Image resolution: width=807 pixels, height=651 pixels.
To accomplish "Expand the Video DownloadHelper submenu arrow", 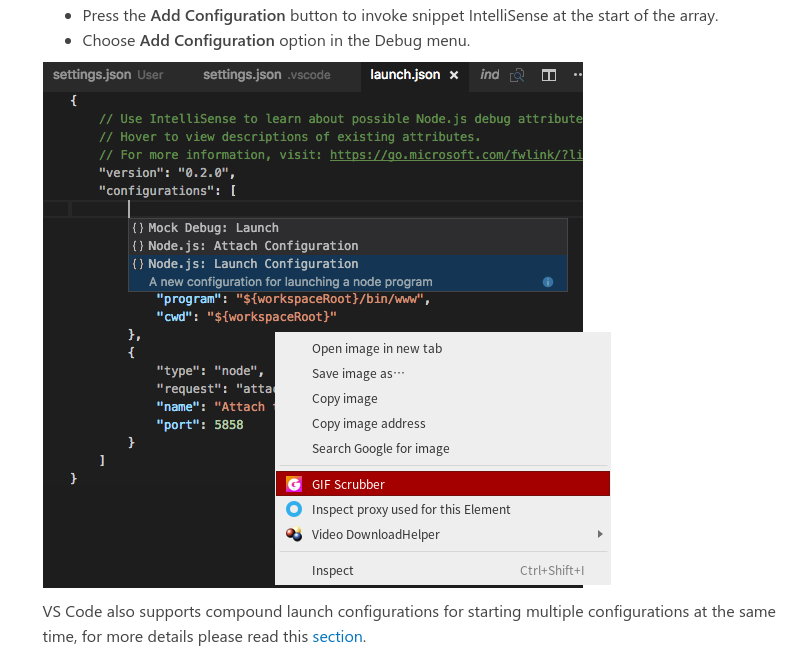I will click(x=600, y=534).
